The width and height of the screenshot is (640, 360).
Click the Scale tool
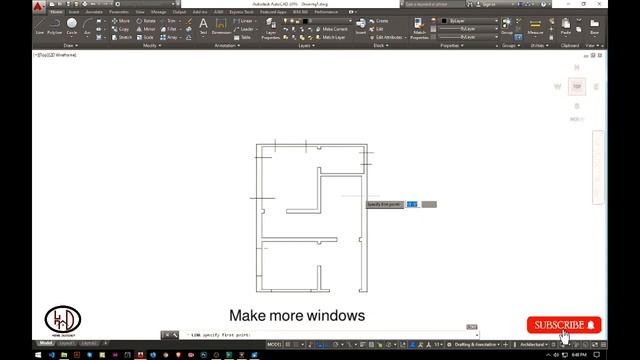click(x=145, y=38)
